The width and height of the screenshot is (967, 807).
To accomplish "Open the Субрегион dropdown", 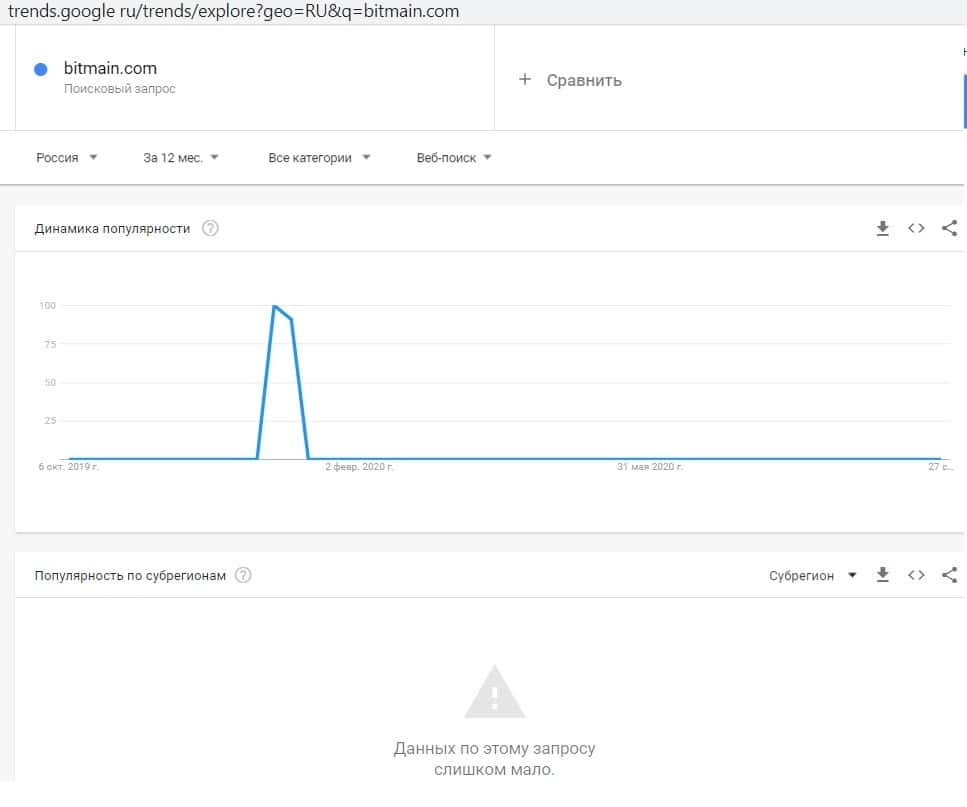I will point(812,575).
